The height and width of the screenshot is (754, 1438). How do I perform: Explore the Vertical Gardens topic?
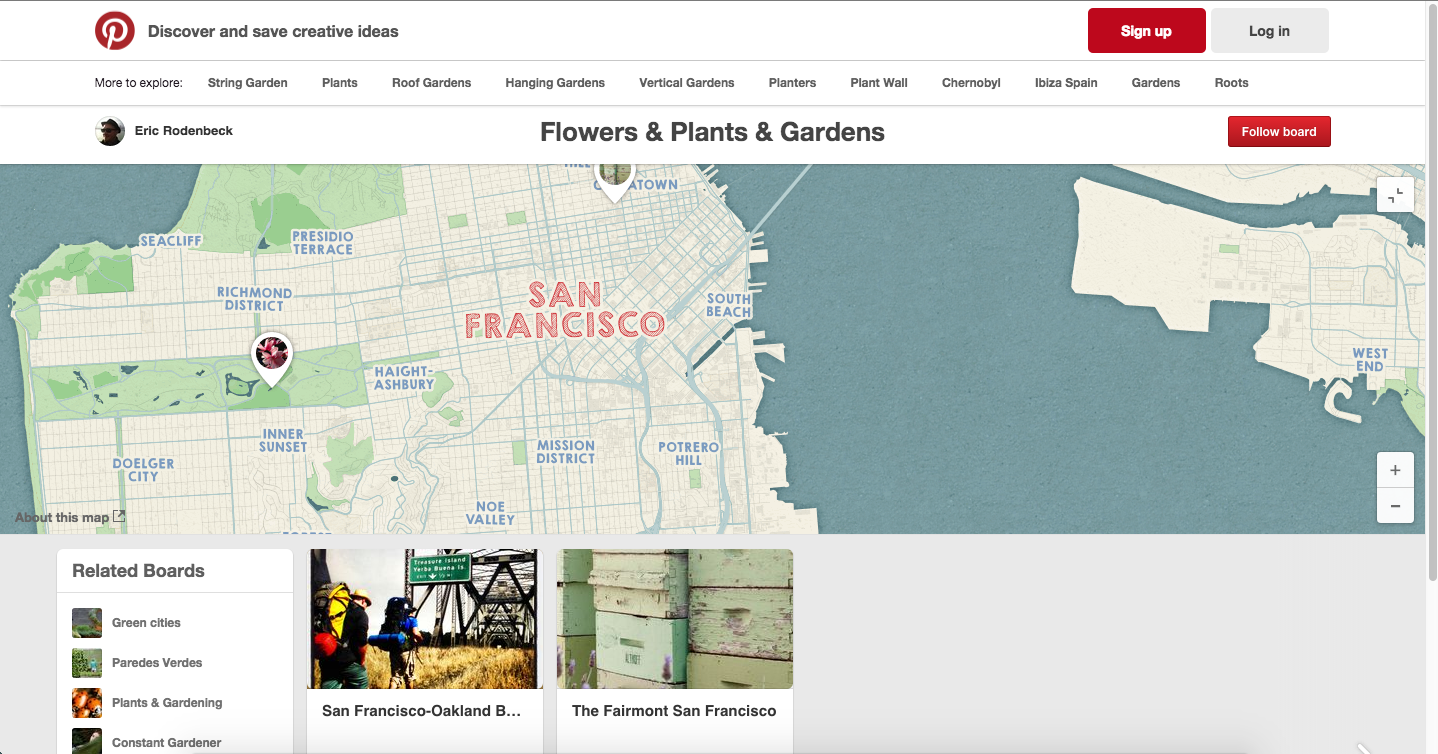(686, 83)
